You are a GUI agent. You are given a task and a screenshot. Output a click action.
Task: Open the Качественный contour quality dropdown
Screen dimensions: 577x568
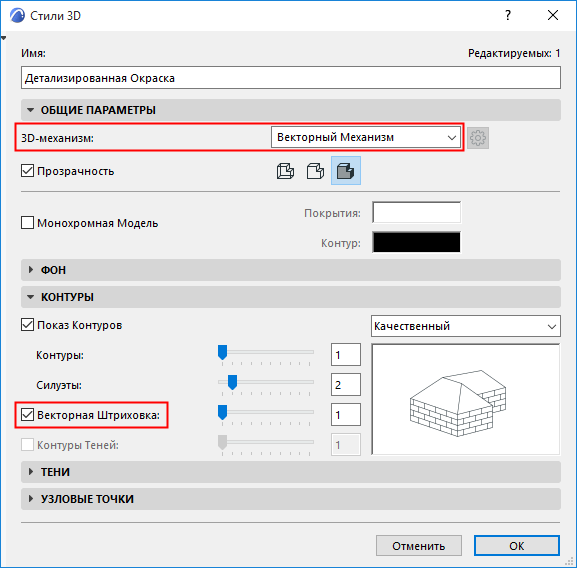tap(466, 326)
